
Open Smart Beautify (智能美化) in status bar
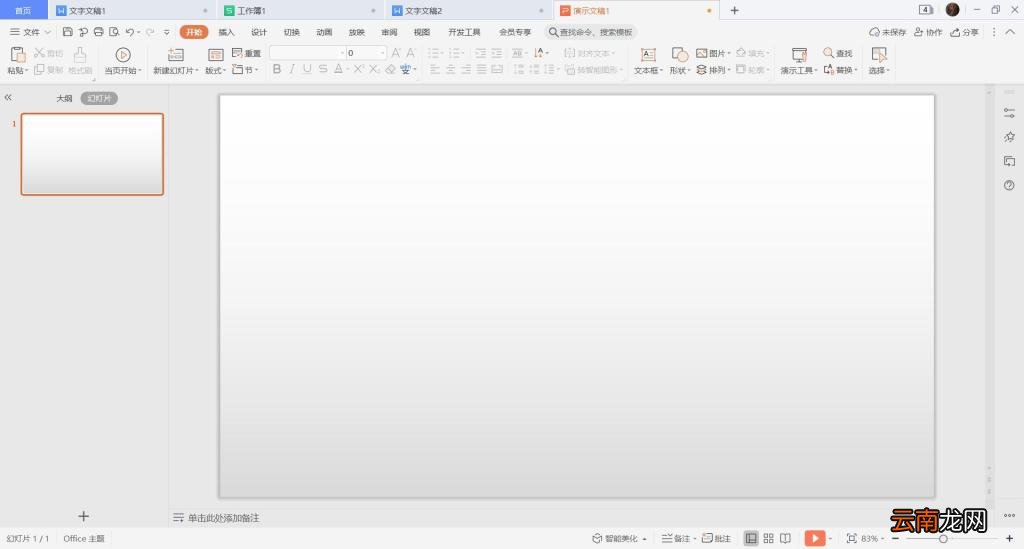tap(619, 539)
